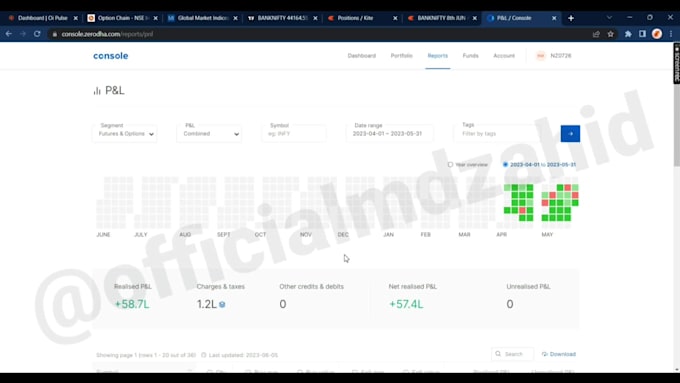
Task: Close the P&L / Console tab
Action: (554, 18)
